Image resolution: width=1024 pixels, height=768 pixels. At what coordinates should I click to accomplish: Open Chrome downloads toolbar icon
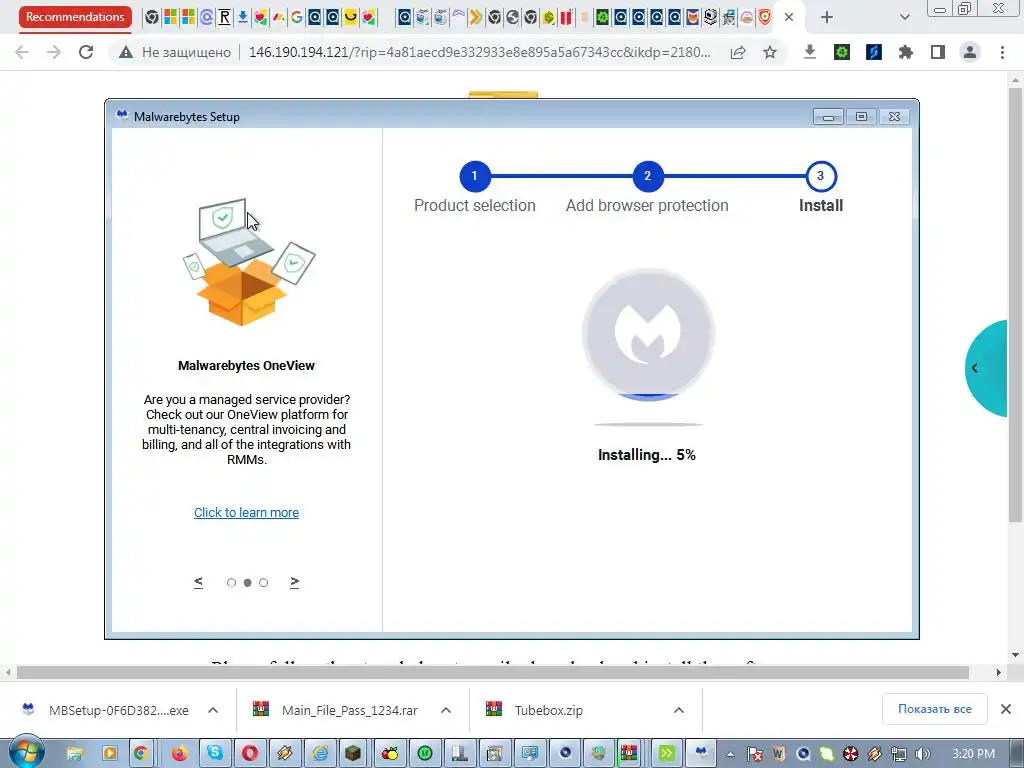[x=810, y=52]
